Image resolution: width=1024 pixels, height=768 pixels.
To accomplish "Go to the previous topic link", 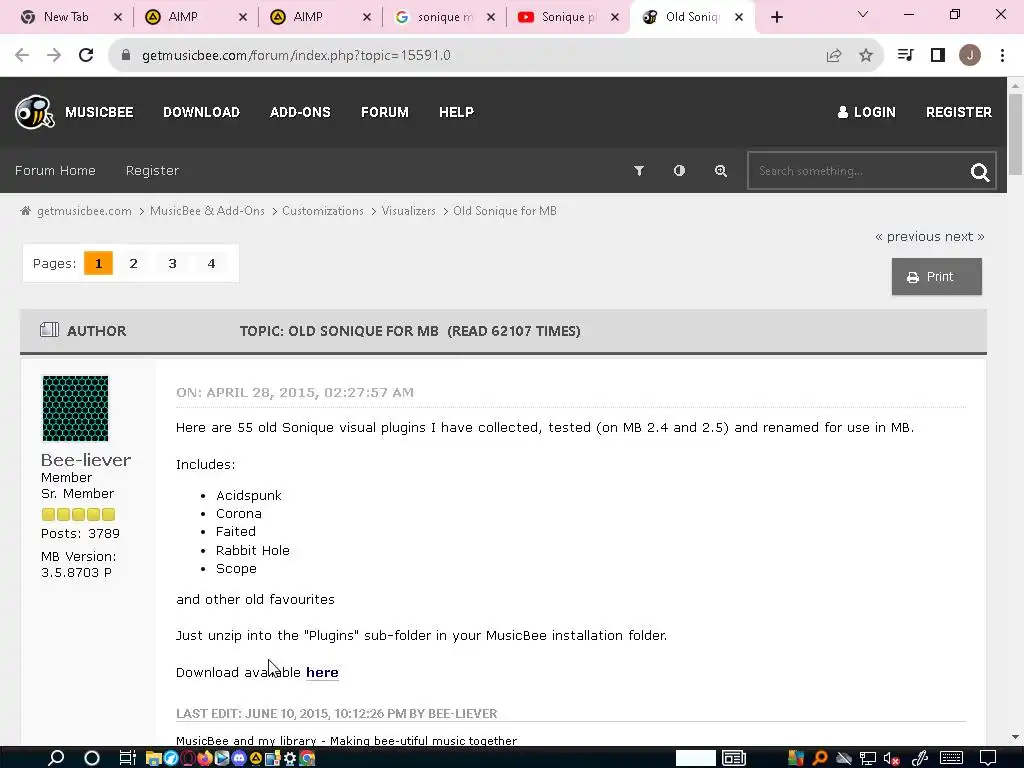I will (906, 236).
